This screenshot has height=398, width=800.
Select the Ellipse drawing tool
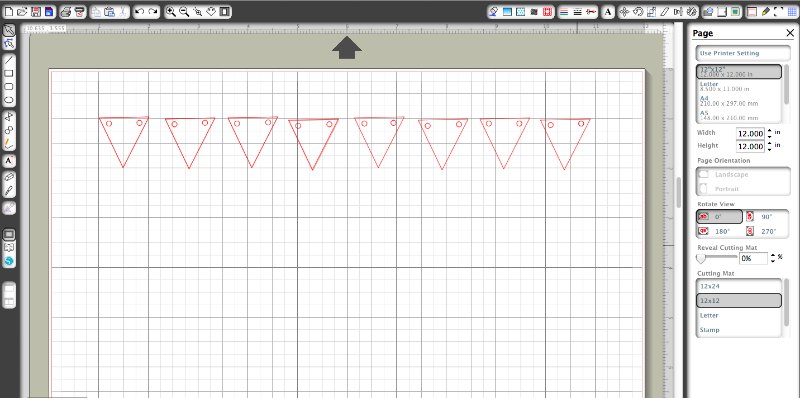click(9, 100)
